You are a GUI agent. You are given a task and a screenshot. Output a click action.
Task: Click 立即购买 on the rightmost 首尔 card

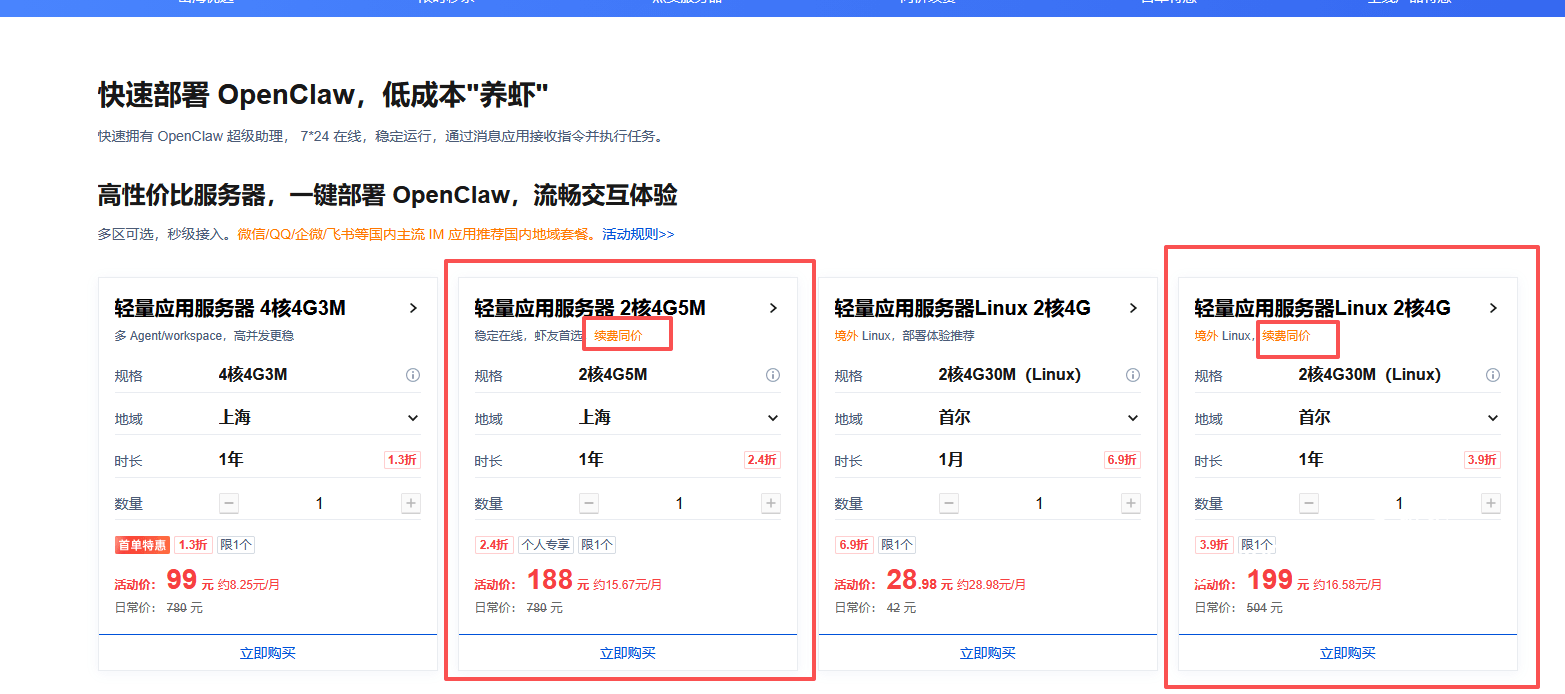coord(1347,652)
